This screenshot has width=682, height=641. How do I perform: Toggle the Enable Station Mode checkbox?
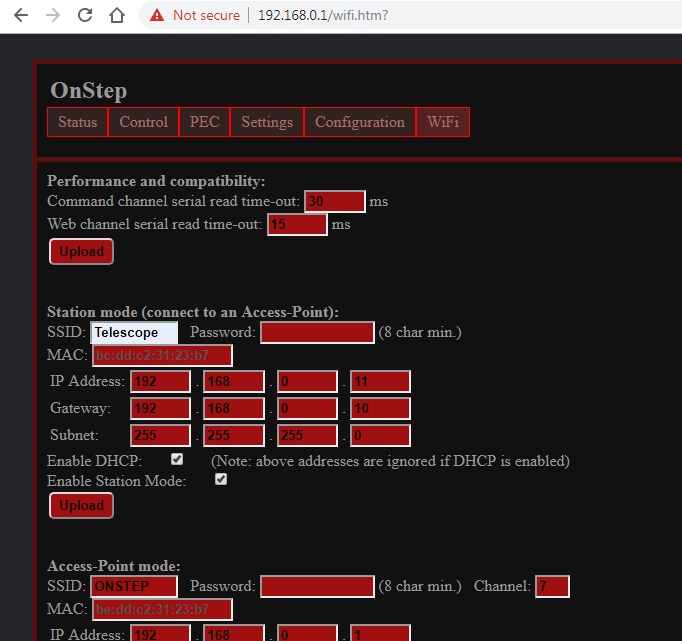[221, 479]
